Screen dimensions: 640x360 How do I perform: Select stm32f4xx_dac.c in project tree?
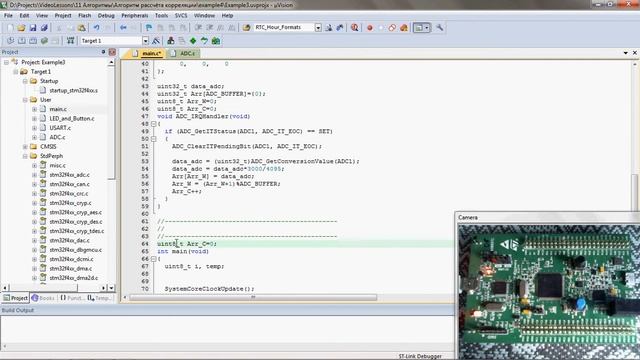(x=69, y=241)
